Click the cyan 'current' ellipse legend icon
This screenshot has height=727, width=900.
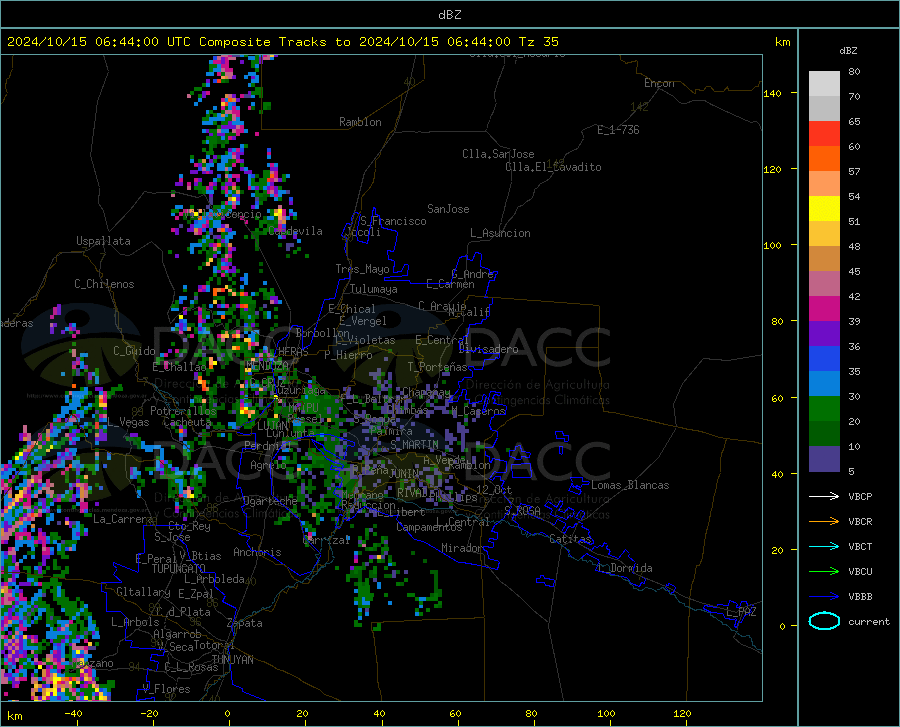coord(824,621)
